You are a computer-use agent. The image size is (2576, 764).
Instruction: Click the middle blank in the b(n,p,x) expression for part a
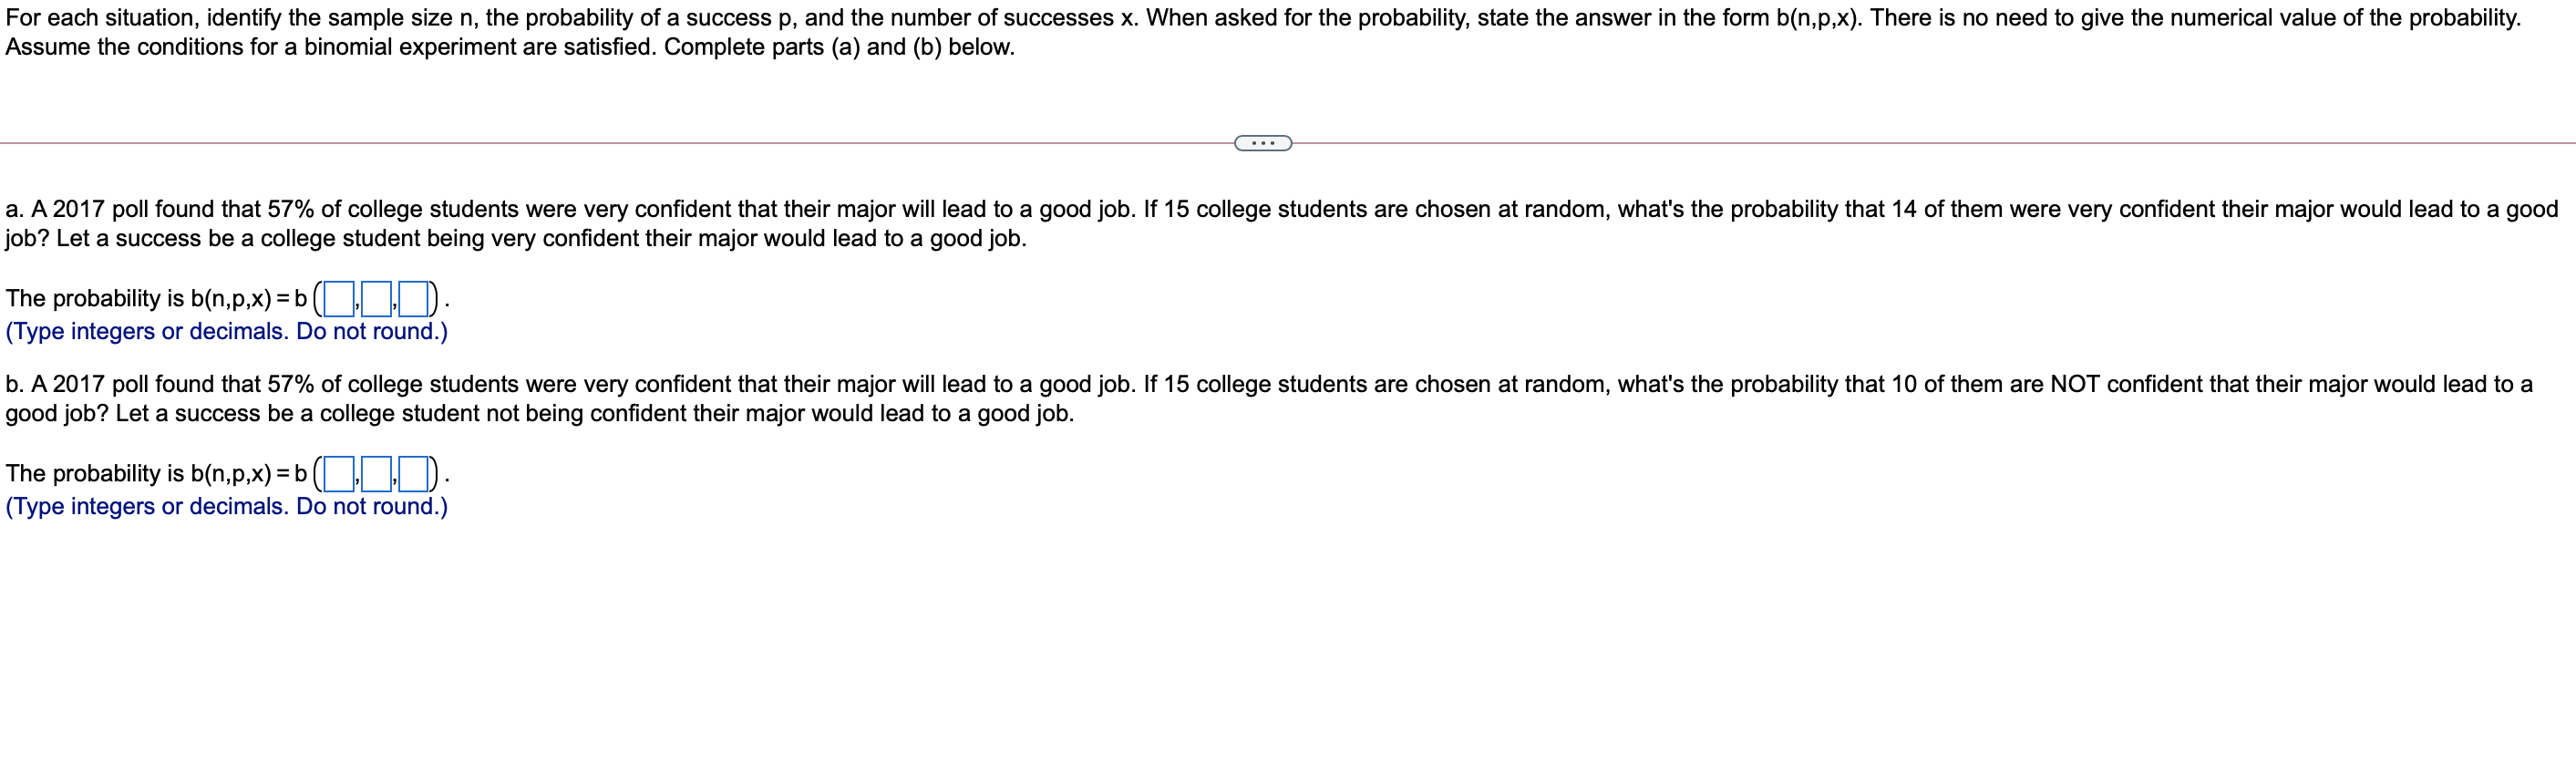(x=377, y=298)
